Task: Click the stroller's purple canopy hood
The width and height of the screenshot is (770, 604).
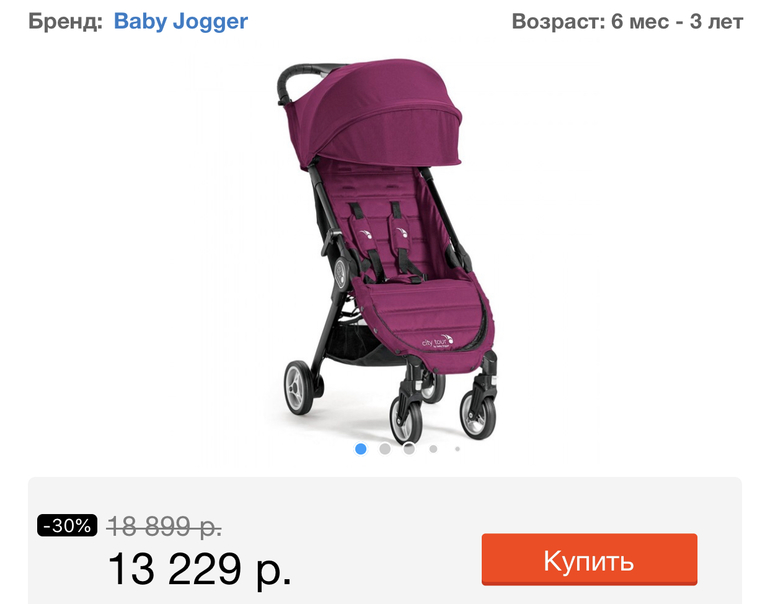Action: (x=376, y=118)
